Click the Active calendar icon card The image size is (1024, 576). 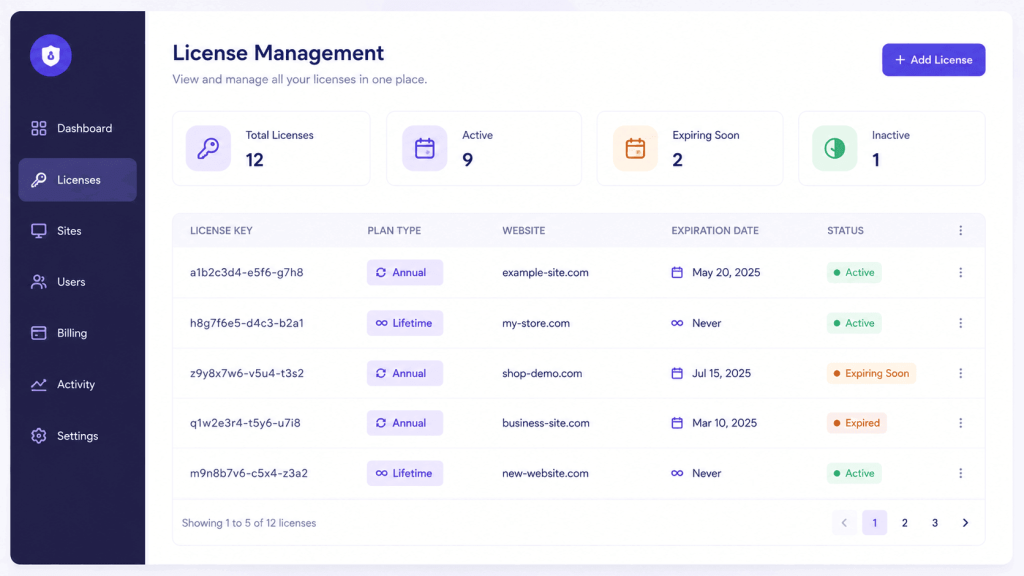(x=424, y=148)
